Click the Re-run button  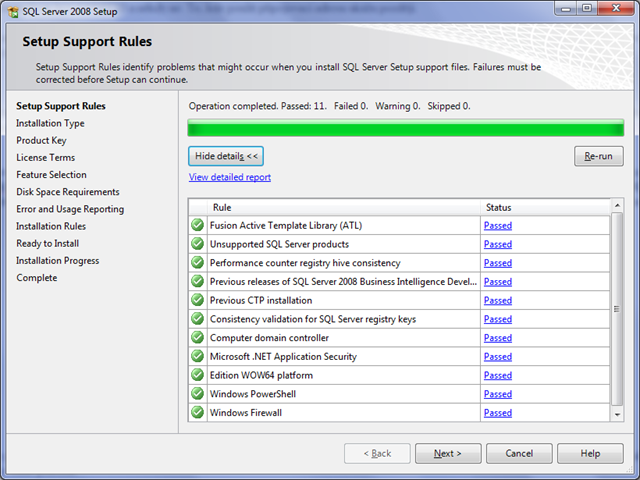tap(598, 156)
